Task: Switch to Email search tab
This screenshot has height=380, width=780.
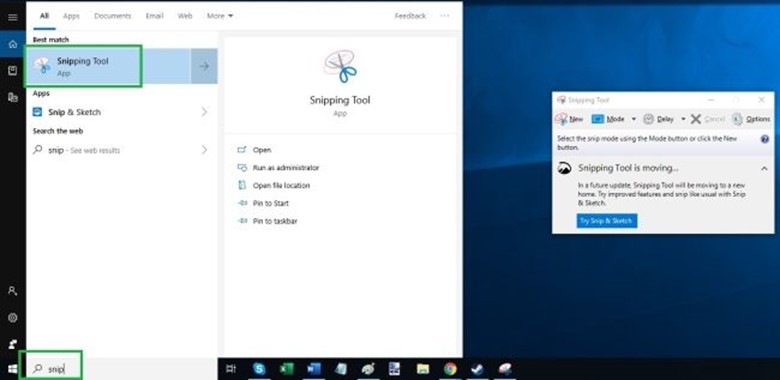Action: click(154, 16)
